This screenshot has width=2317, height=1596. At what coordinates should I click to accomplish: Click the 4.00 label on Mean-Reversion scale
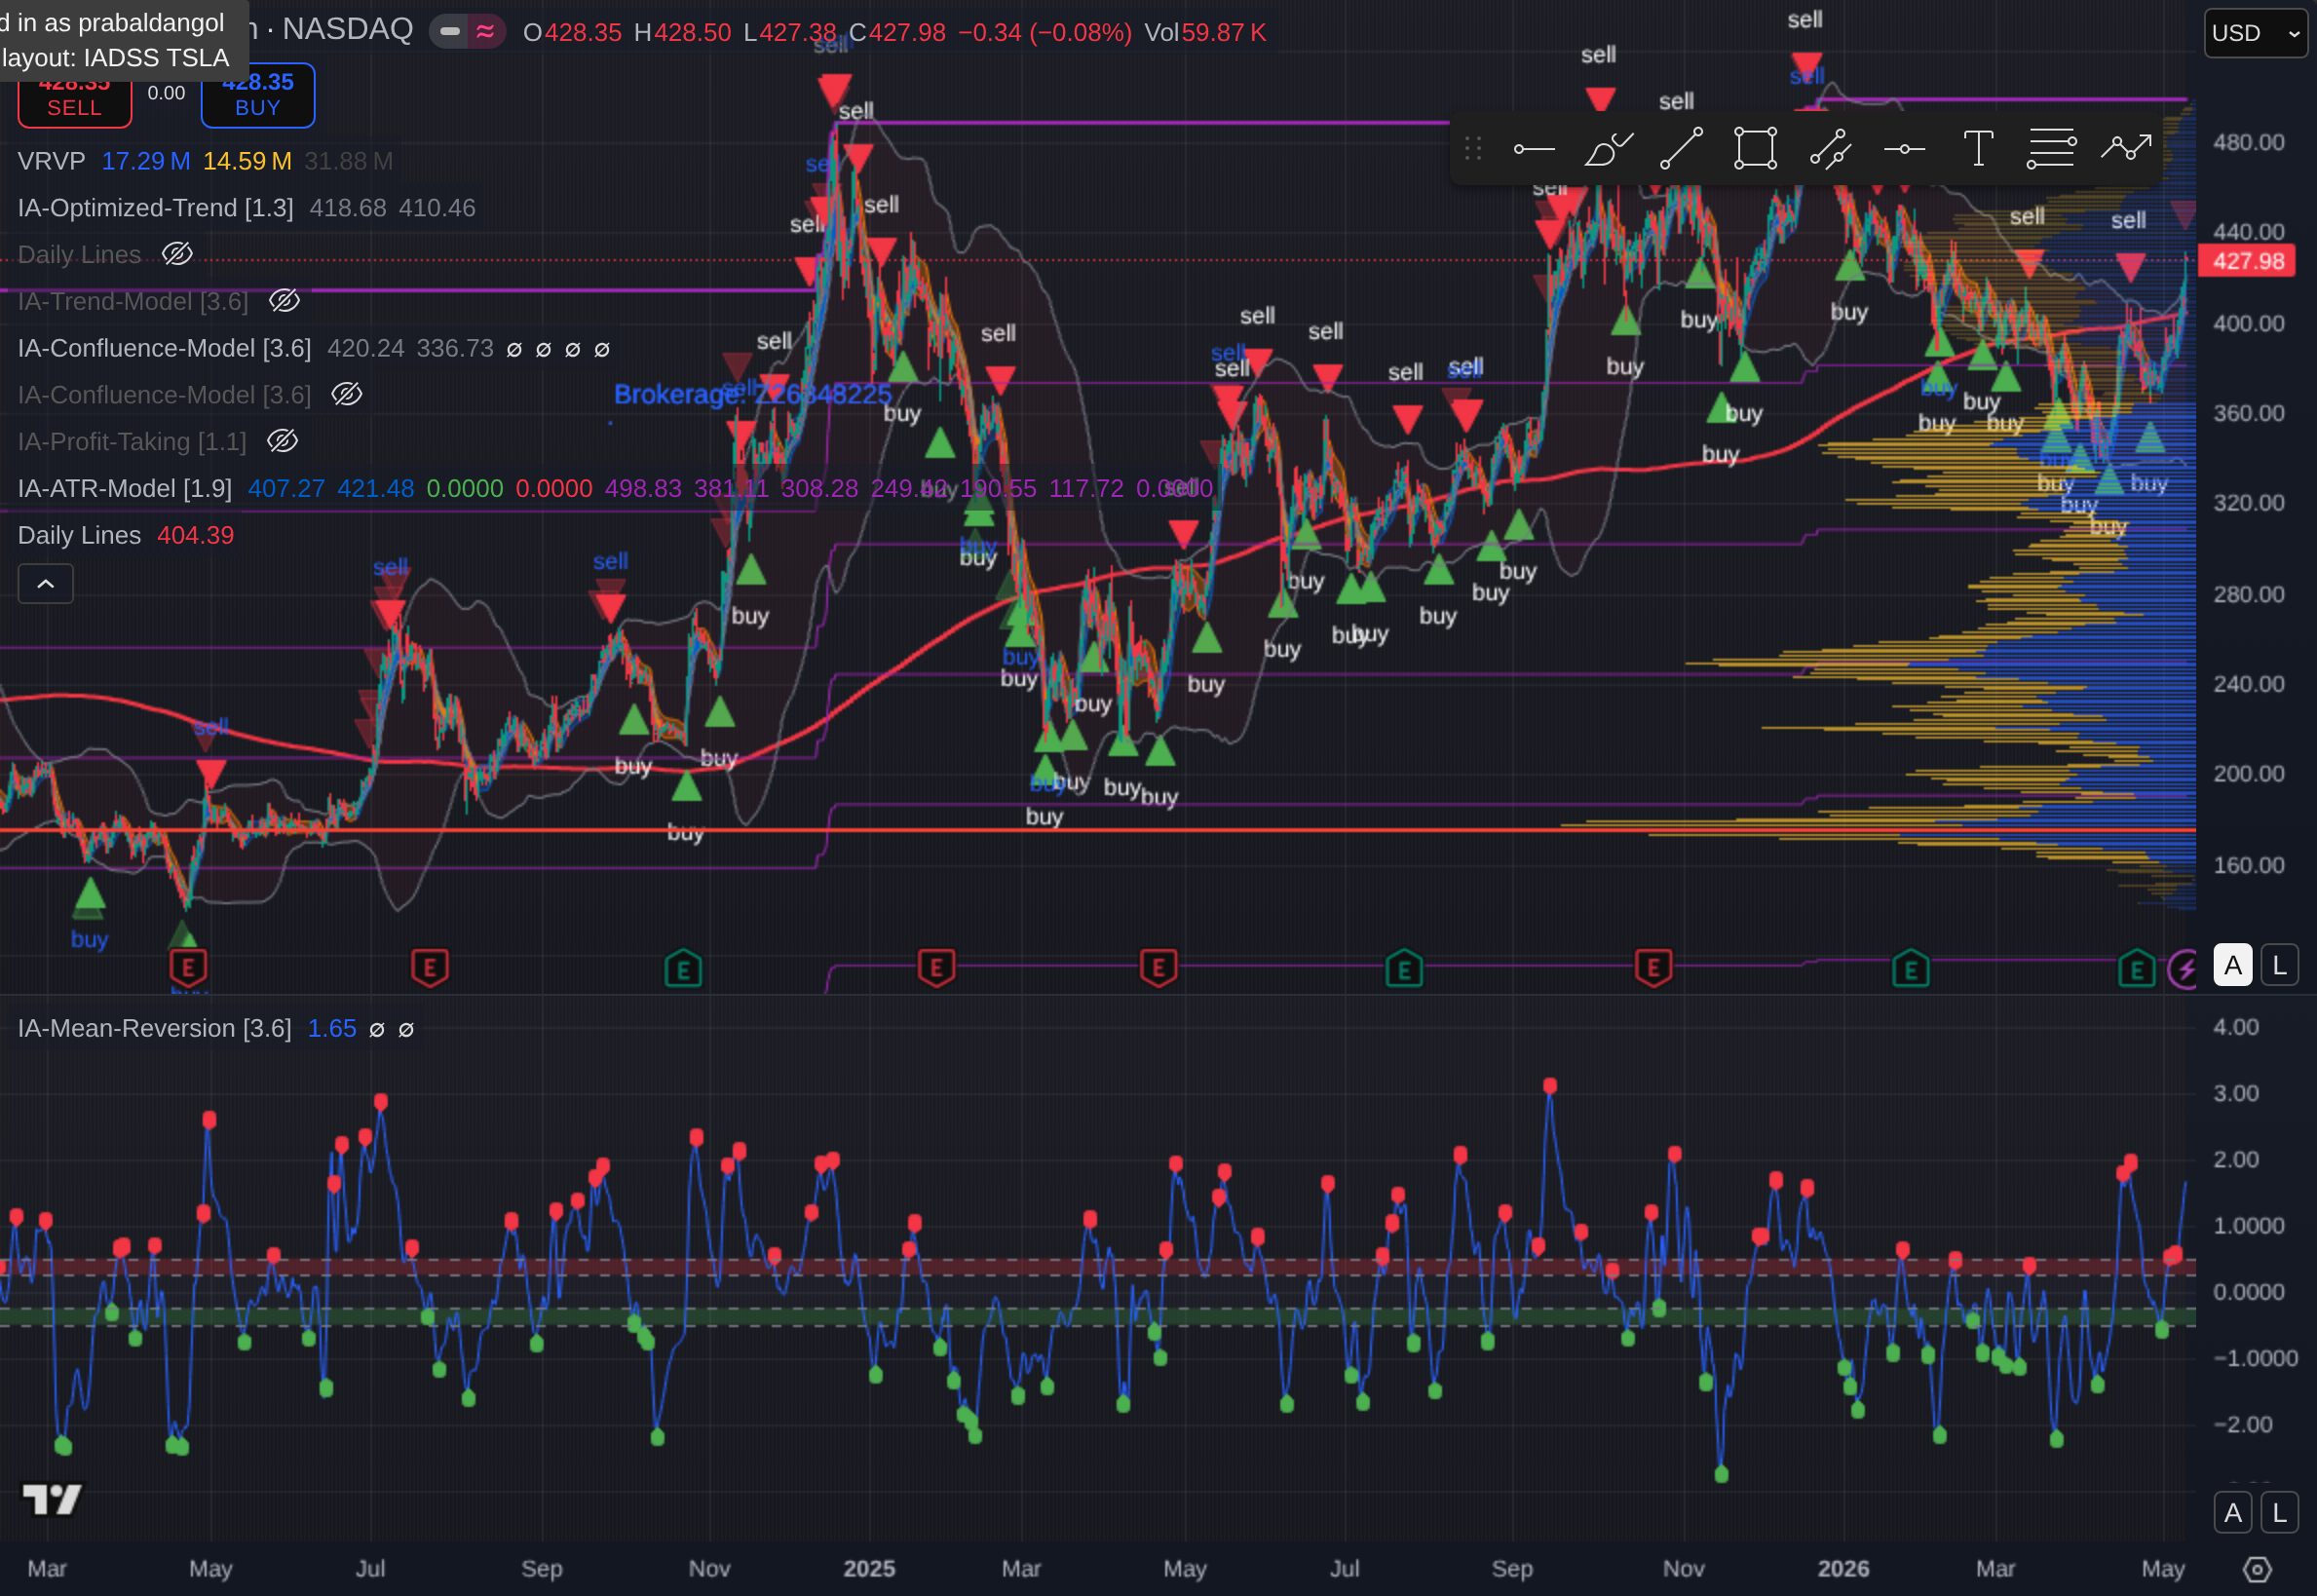(2236, 1027)
